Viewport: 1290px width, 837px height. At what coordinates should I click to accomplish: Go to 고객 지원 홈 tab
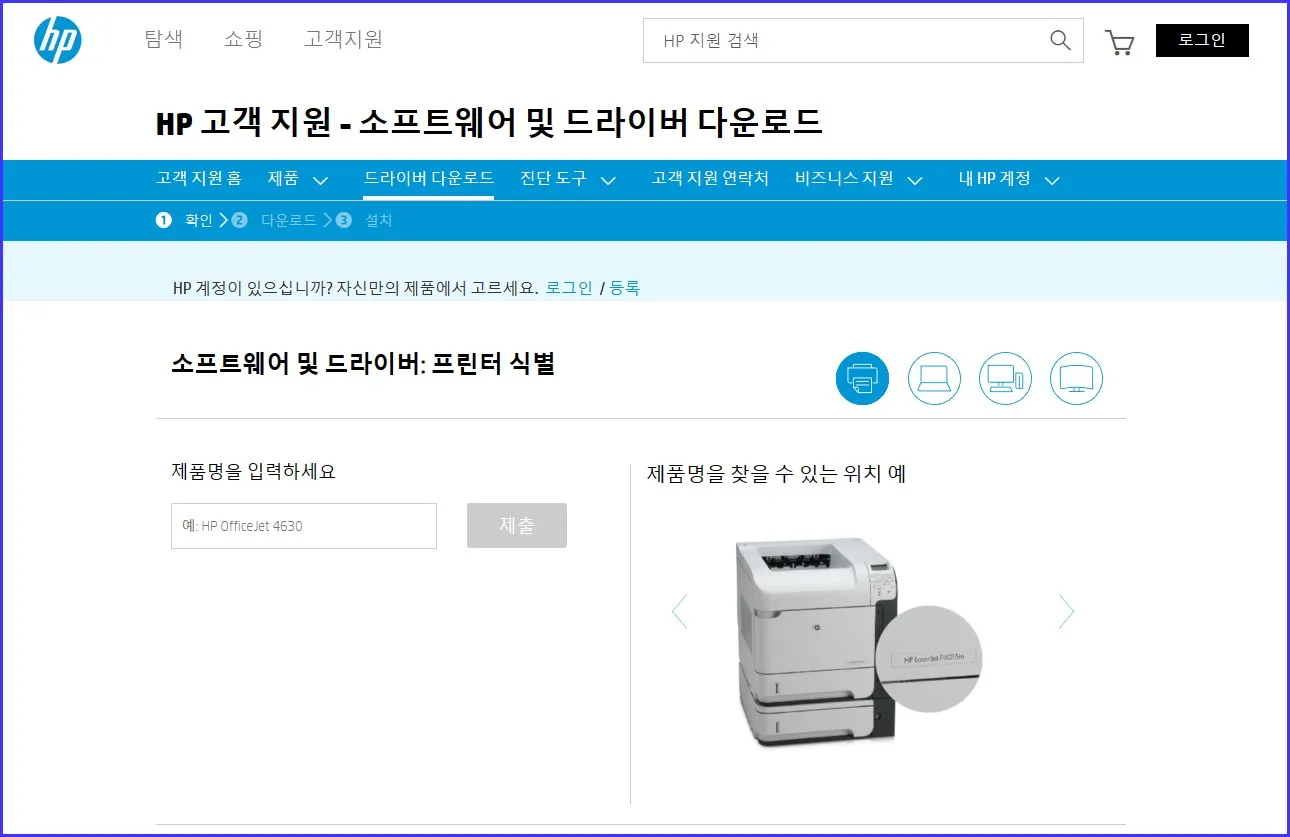coord(198,178)
